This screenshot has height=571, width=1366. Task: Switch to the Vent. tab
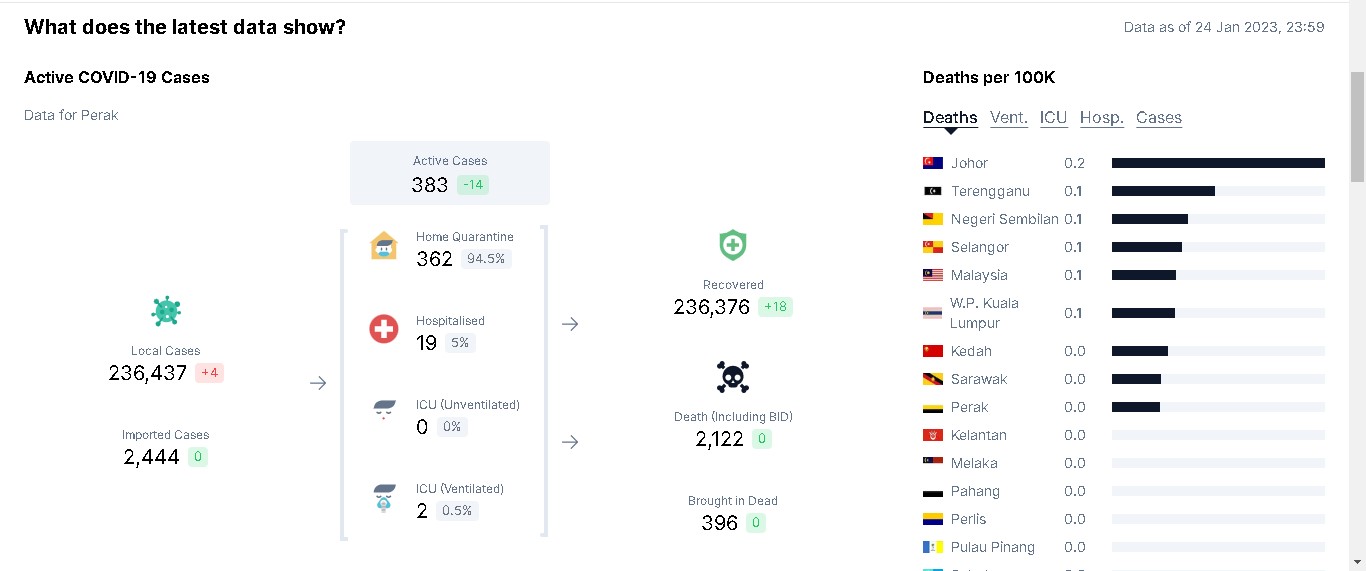[x=1009, y=117]
